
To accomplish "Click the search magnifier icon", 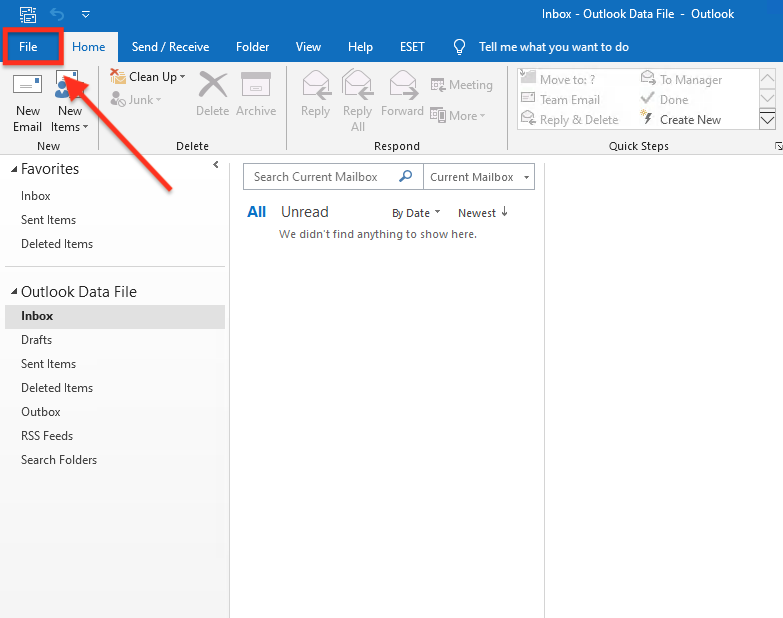I will pyautogui.click(x=406, y=176).
